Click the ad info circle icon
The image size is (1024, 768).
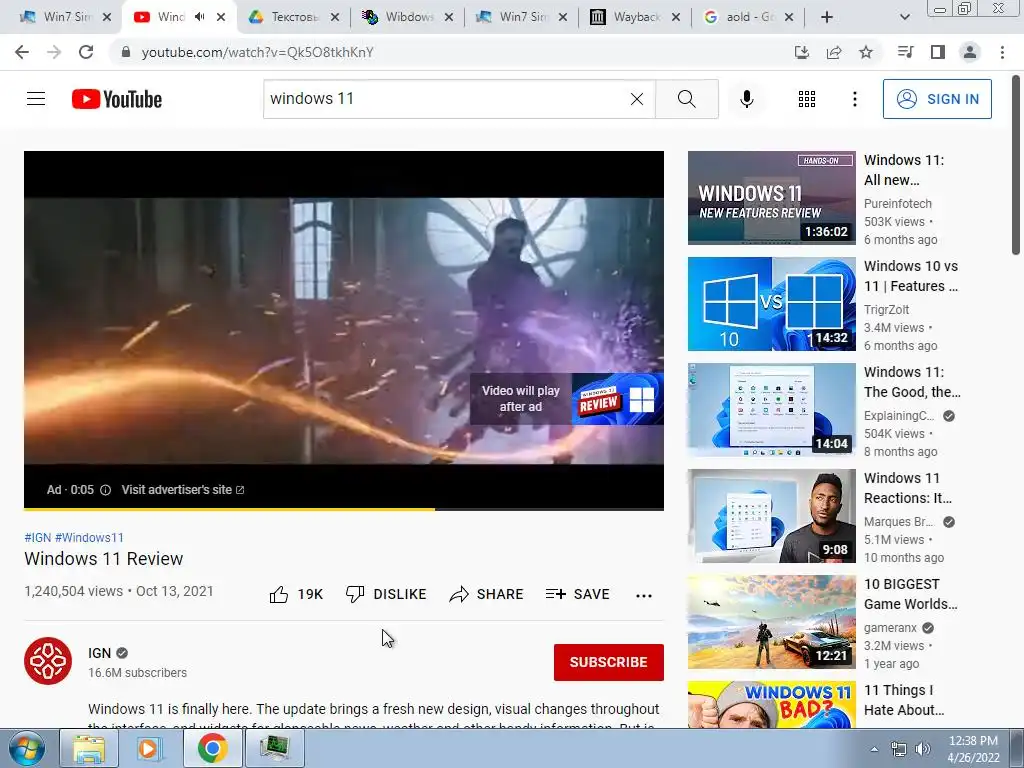pyautogui.click(x=105, y=490)
